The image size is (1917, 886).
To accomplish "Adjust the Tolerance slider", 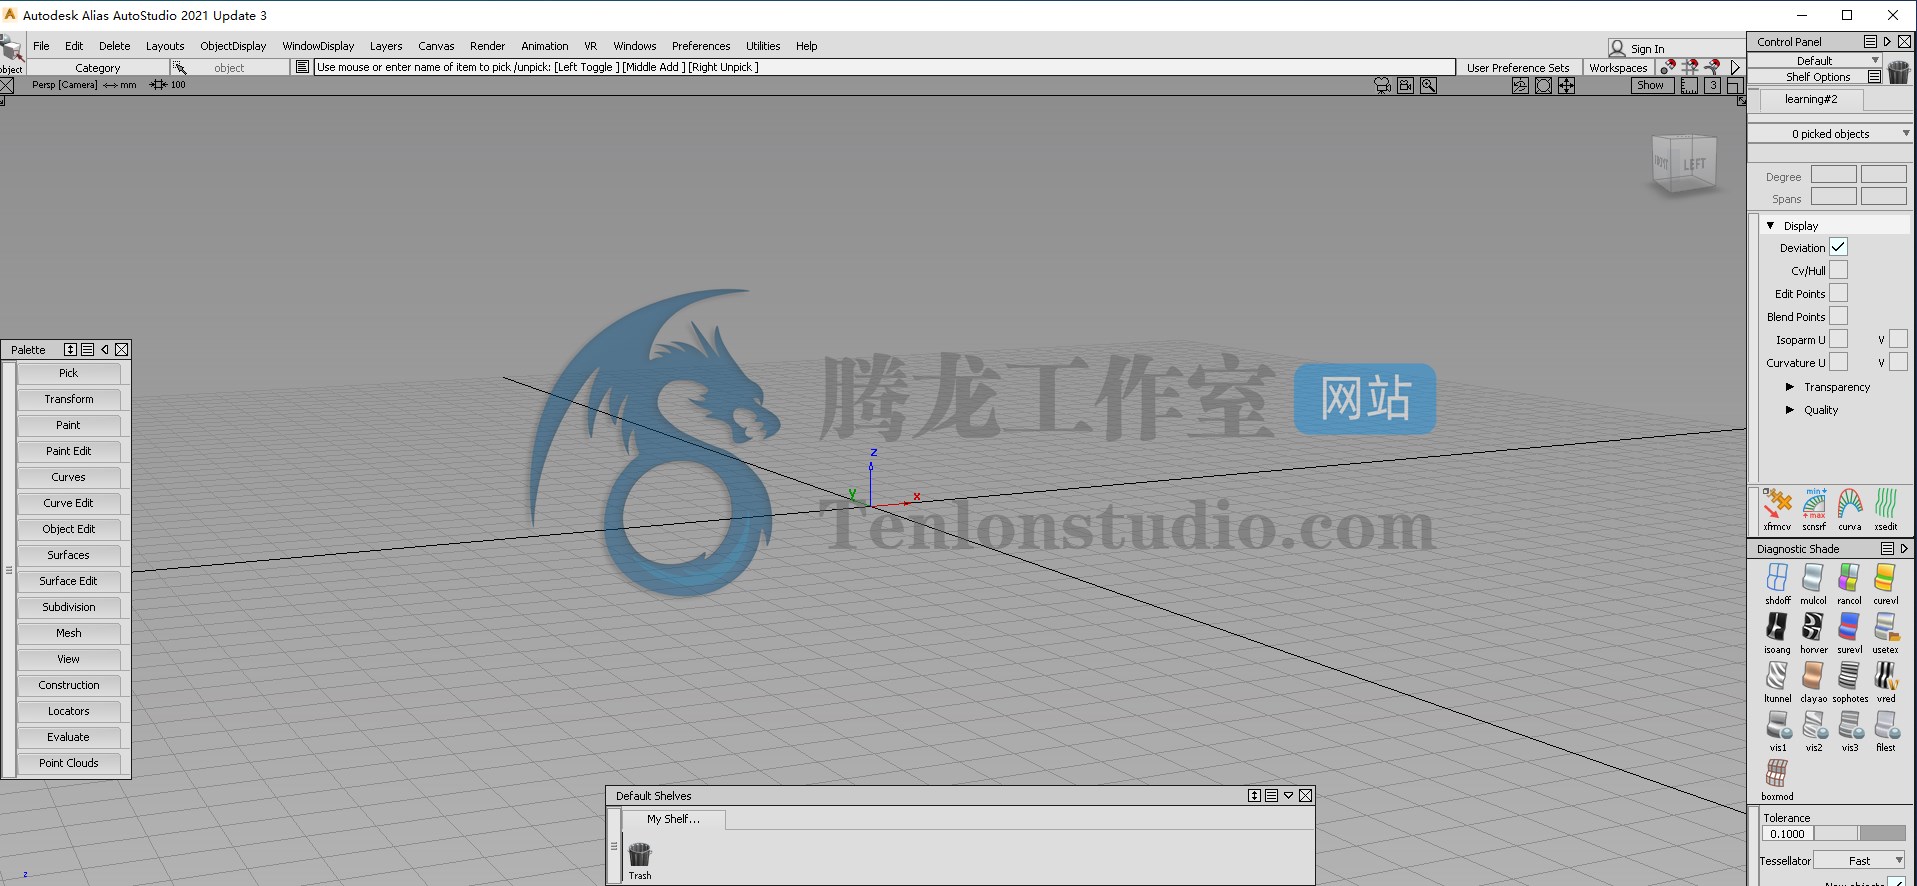I will (1860, 834).
